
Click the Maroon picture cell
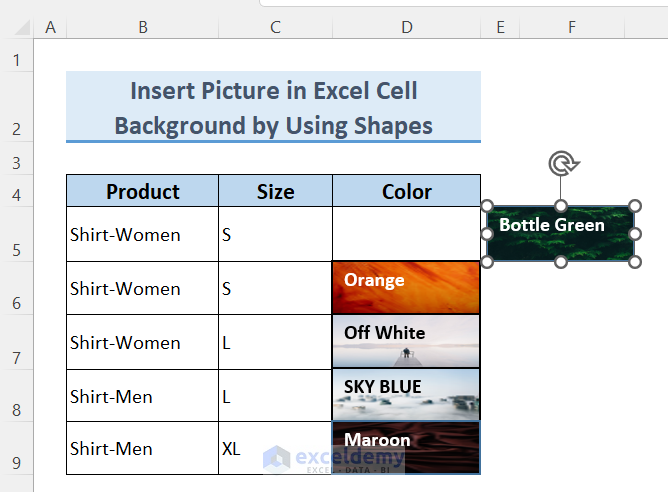pos(406,448)
